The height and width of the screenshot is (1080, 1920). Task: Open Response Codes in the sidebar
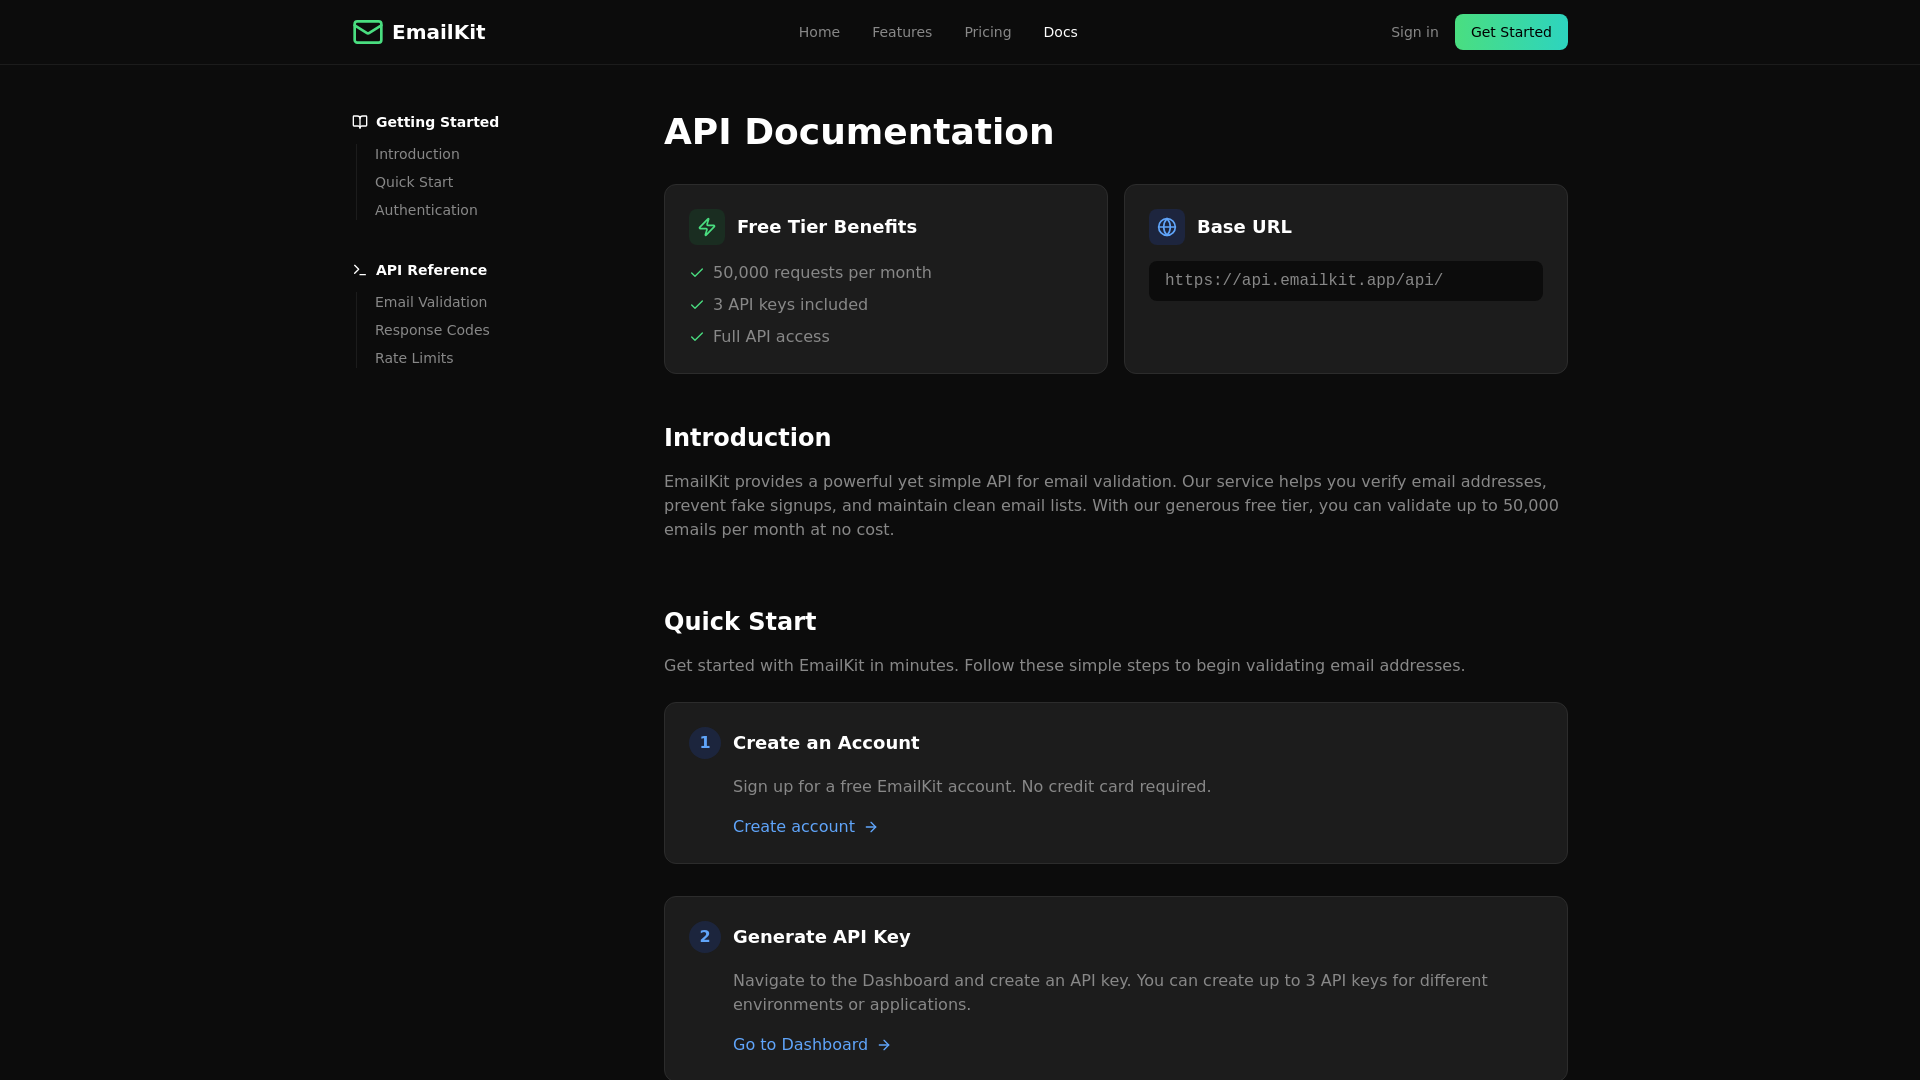[x=432, y=330]
